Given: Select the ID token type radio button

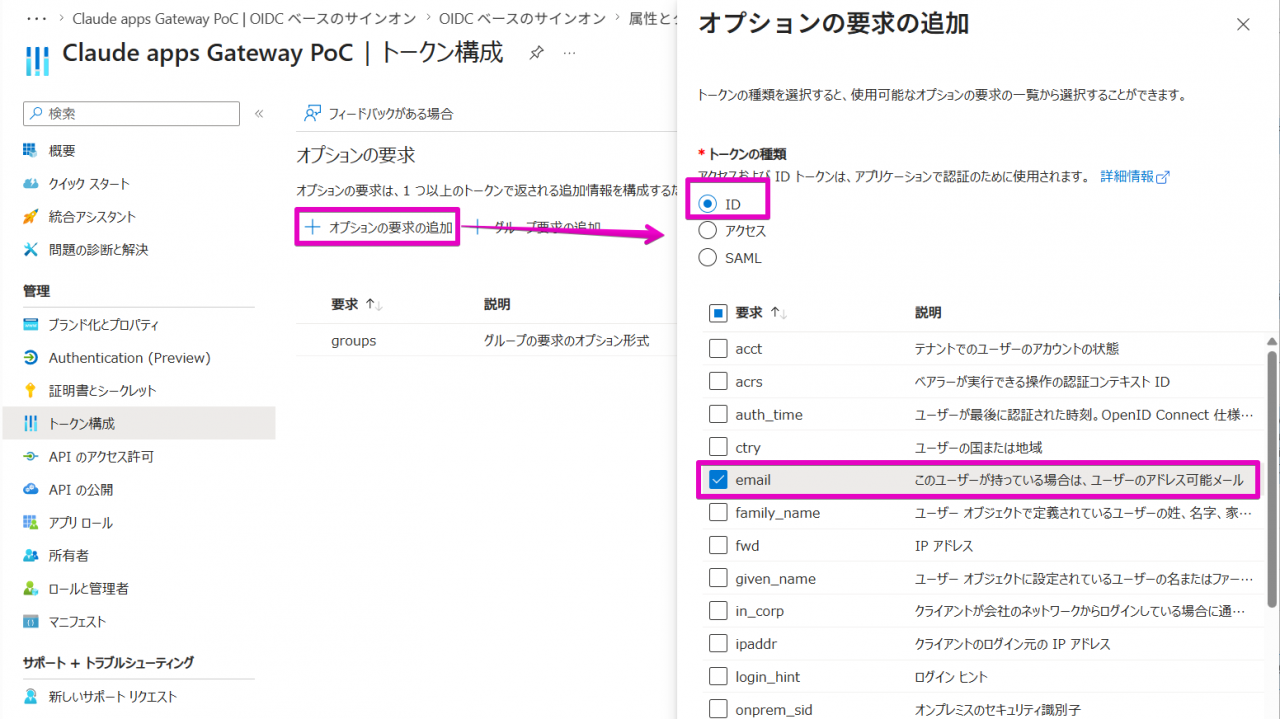Looking at the screenshot, I should click(x=708, y=204).
